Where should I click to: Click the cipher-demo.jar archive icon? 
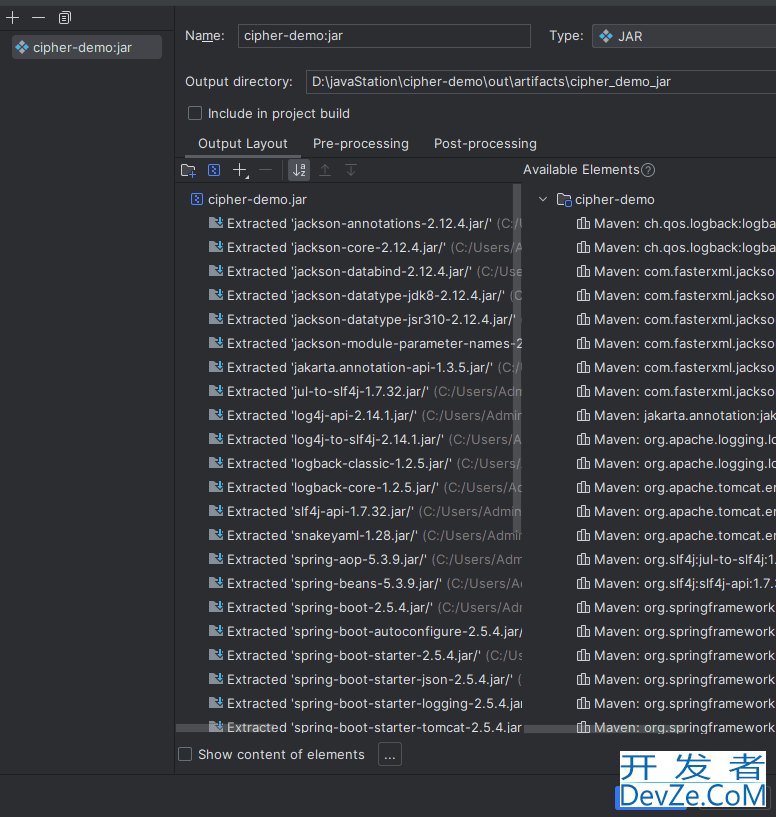(x=196, y=199)
